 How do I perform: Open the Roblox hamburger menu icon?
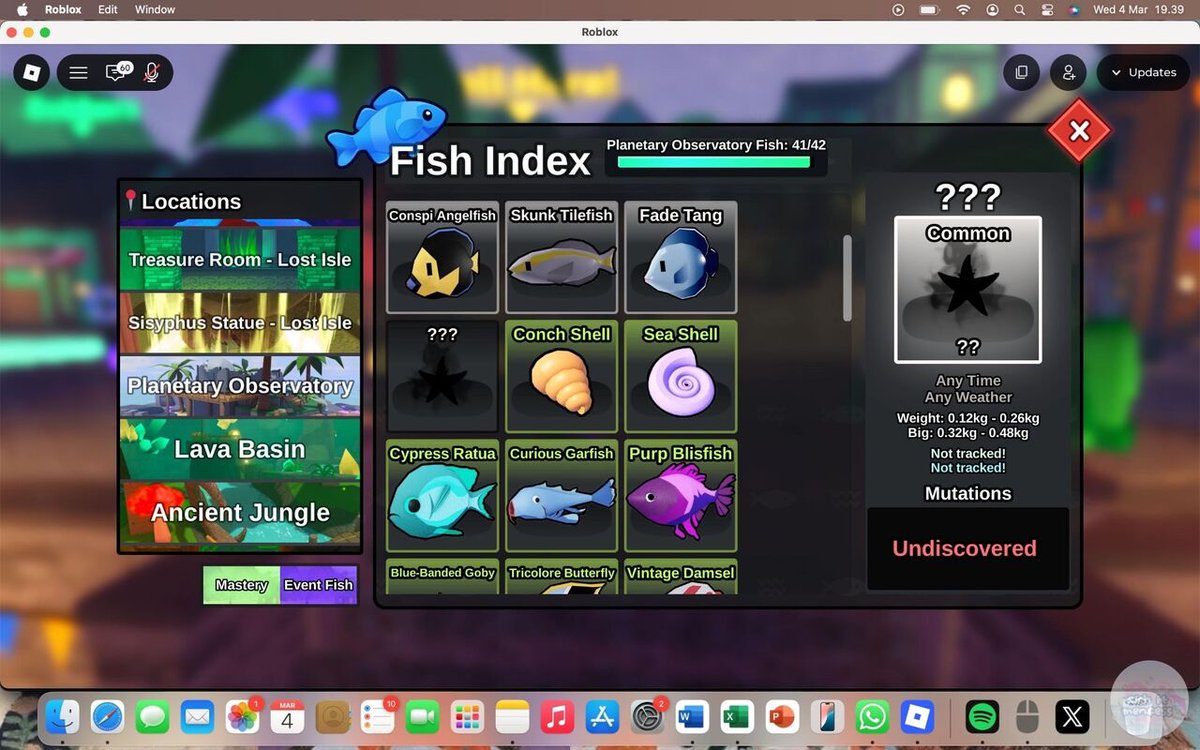pyautogui.click(x=78, y=72)
